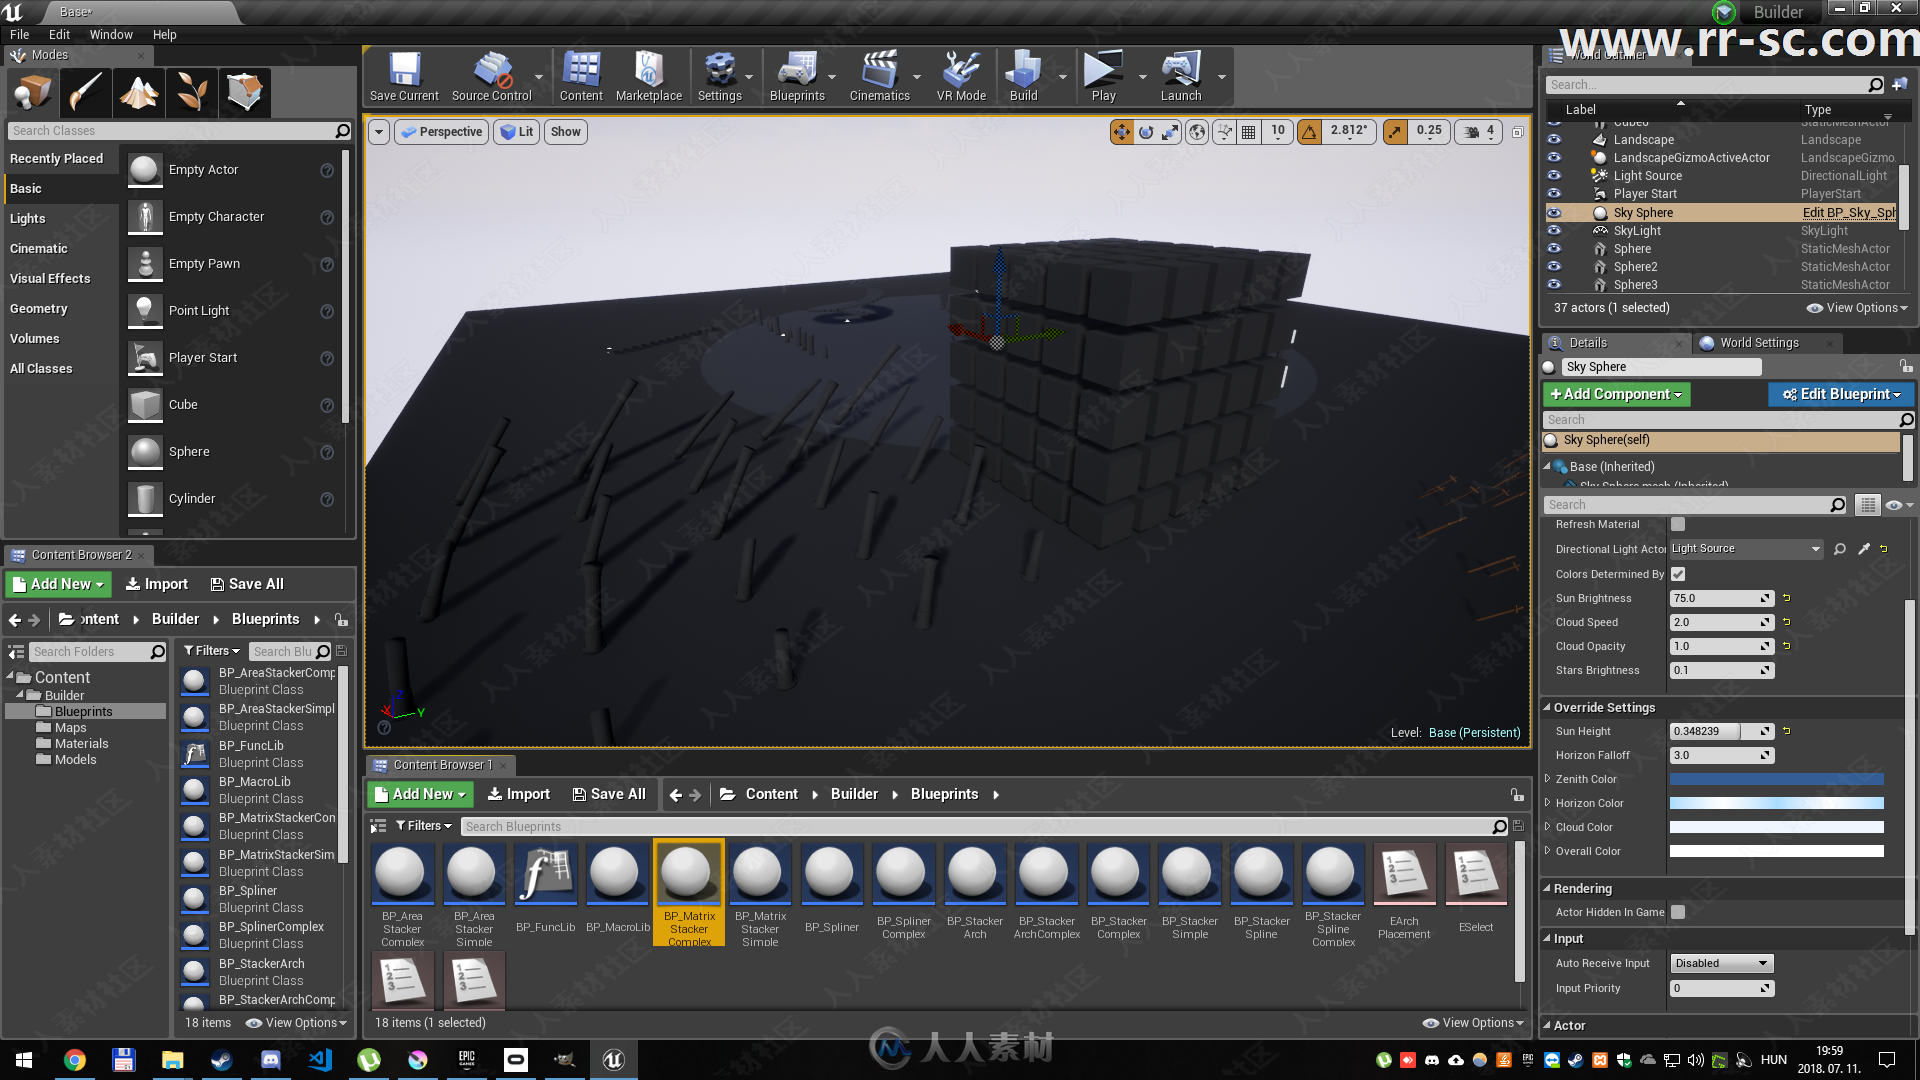This screenshot has width=1920, height=1080.
Task: Toggle surface snapping icon in the viewport
Action: click(x=1224, y=132)
